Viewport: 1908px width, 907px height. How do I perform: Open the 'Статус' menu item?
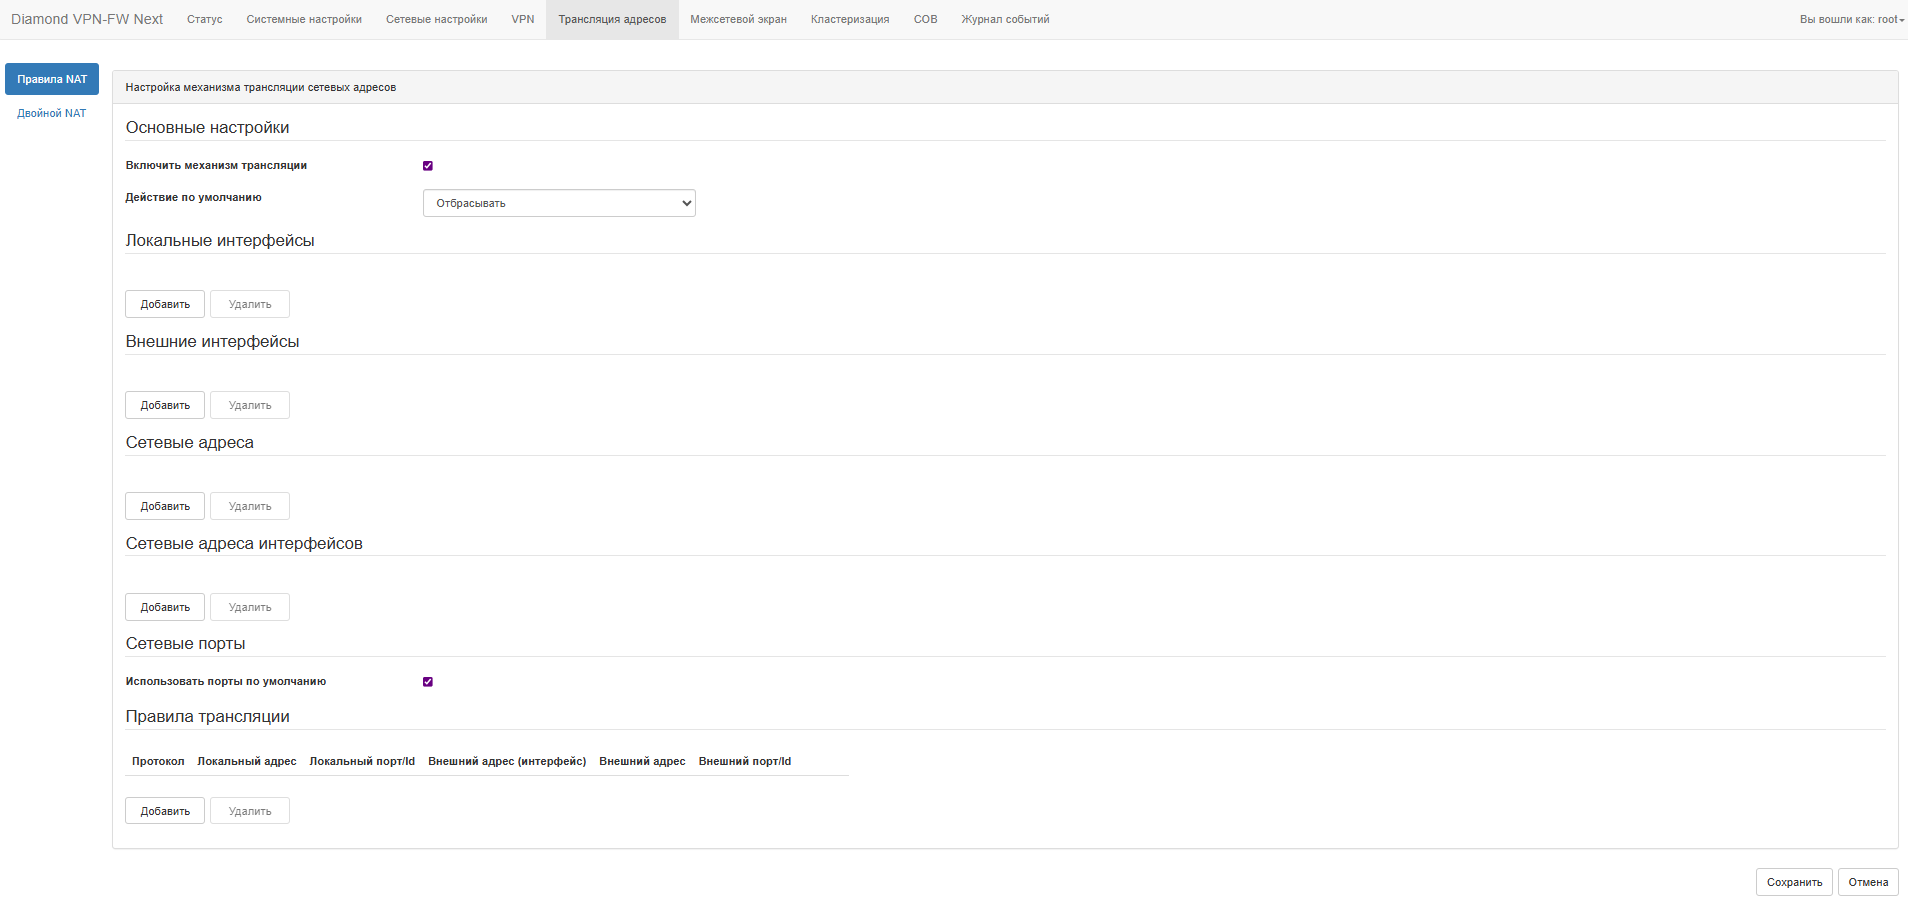pos(204,20)
